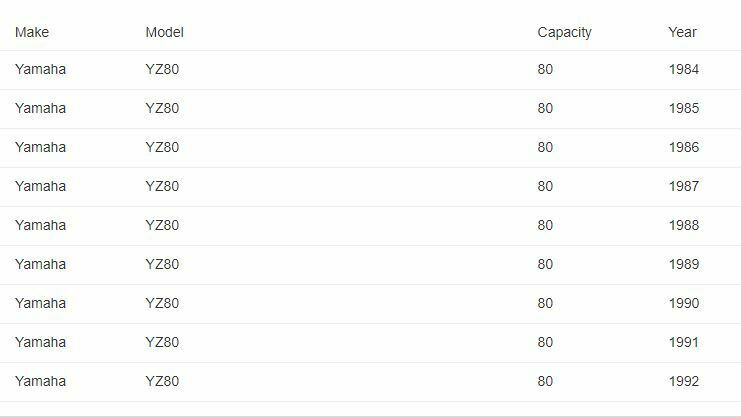Click the Model column header

pos(164,32)
